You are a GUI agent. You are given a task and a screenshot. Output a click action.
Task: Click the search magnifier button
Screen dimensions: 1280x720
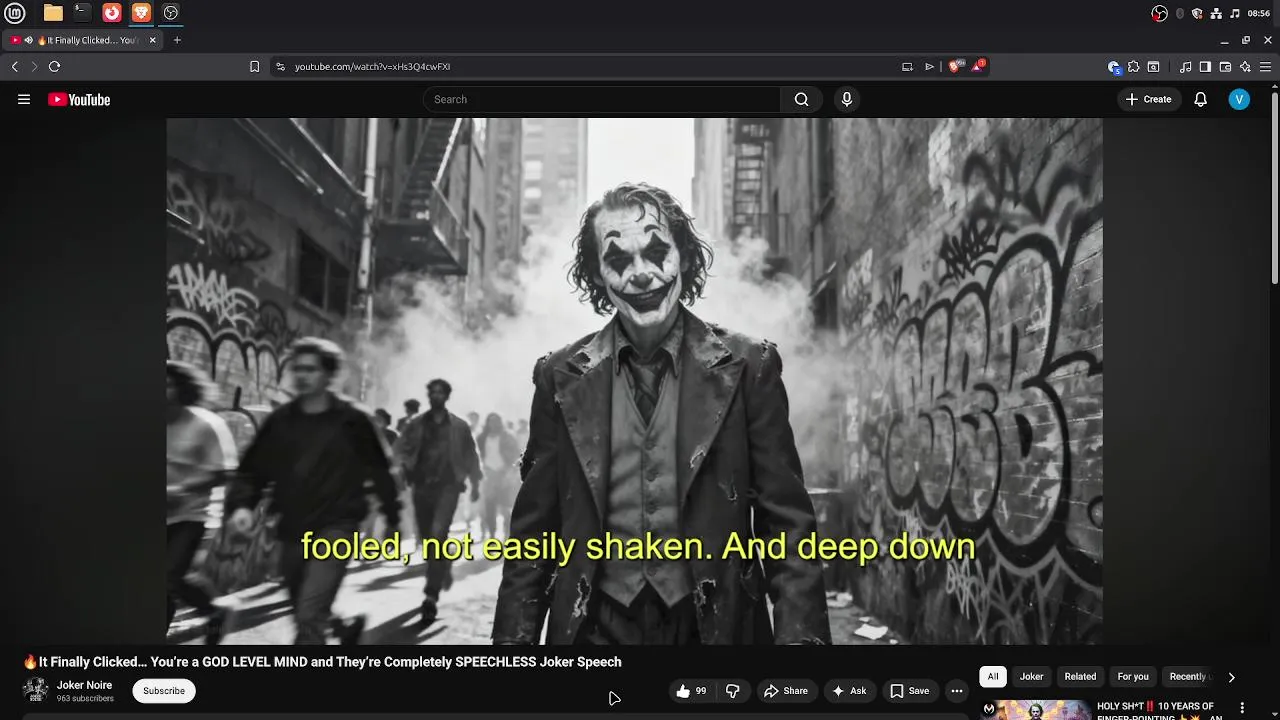click(801, 99)
